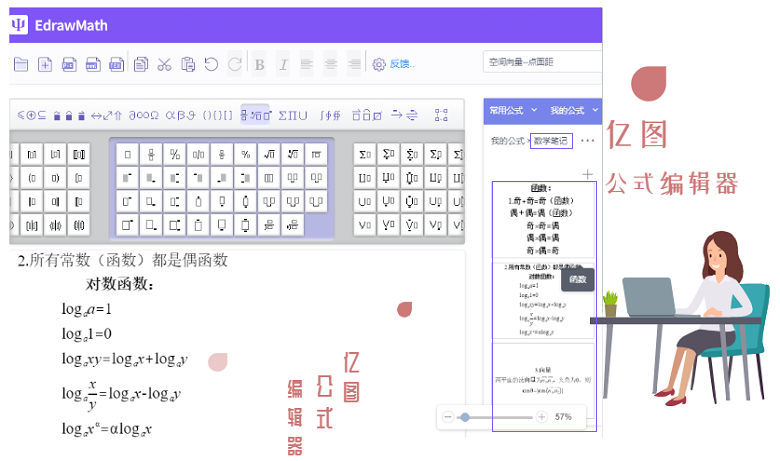Select the 数学笔记 breadcrumb folder
The height and width of the screenshot is (461, 780).
pos(551,141)
